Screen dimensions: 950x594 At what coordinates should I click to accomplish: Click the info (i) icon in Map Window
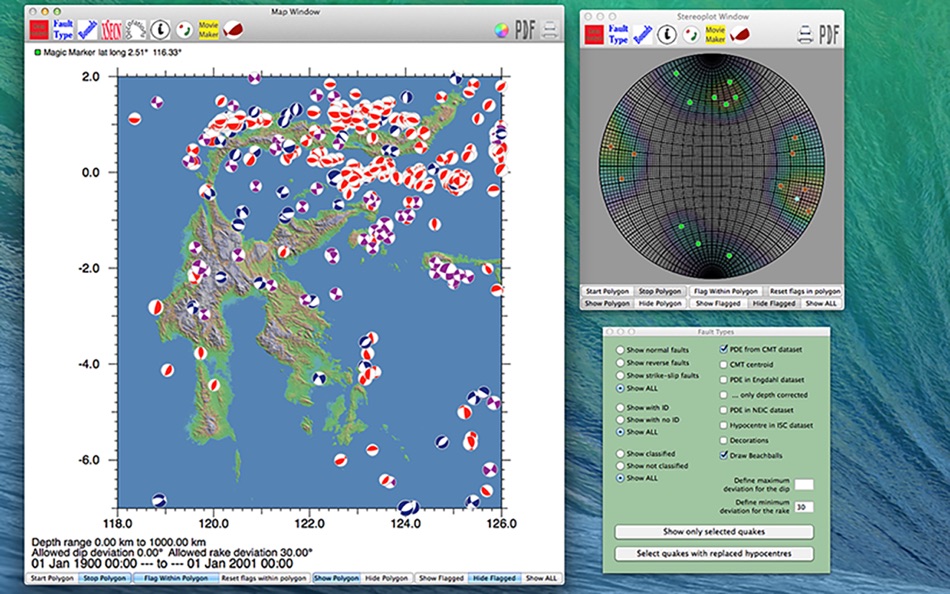158,29
